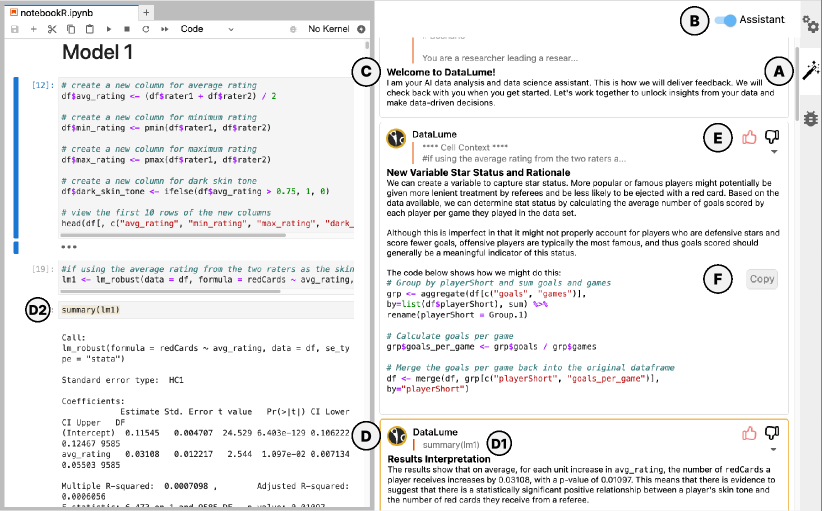Click the horizontal scrollbar under cell 12
The image size is (830, 511).
coord(173,235)
